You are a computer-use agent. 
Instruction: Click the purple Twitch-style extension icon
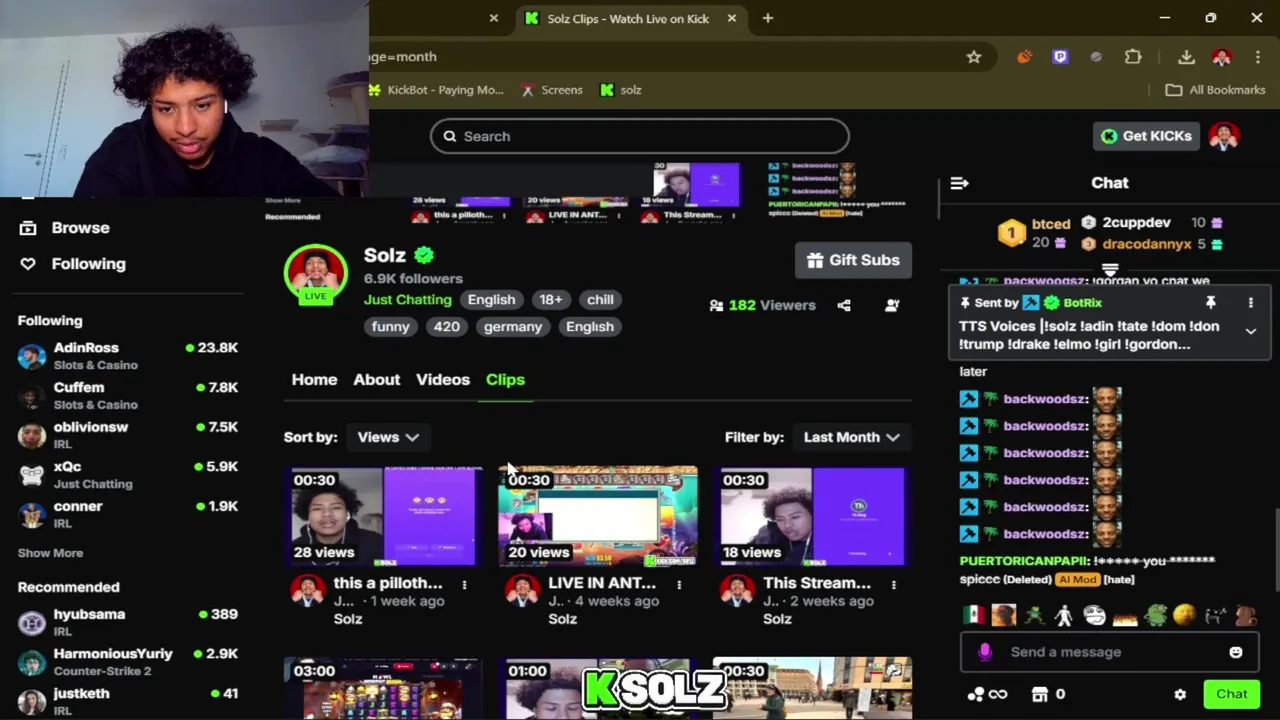tap(1060, 57)
